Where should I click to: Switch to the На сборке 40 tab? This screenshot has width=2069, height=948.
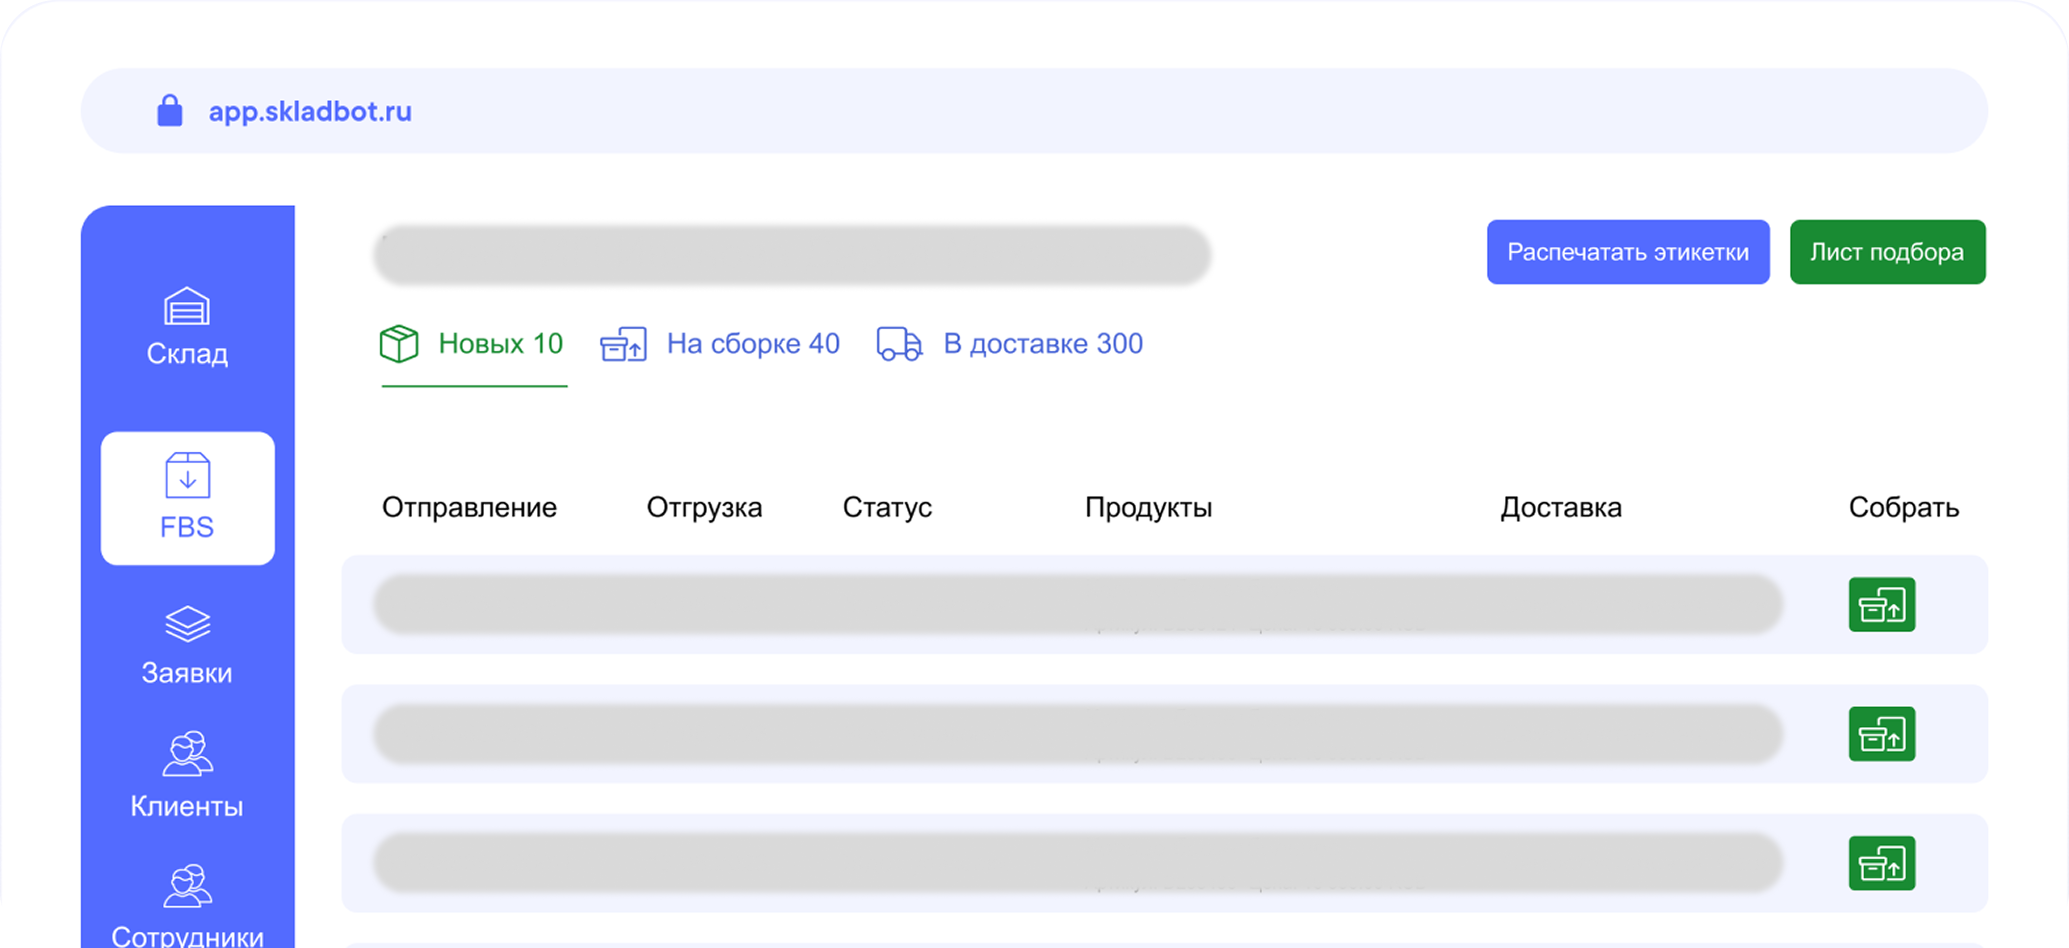pyautogui.click(x=720, y=344)
